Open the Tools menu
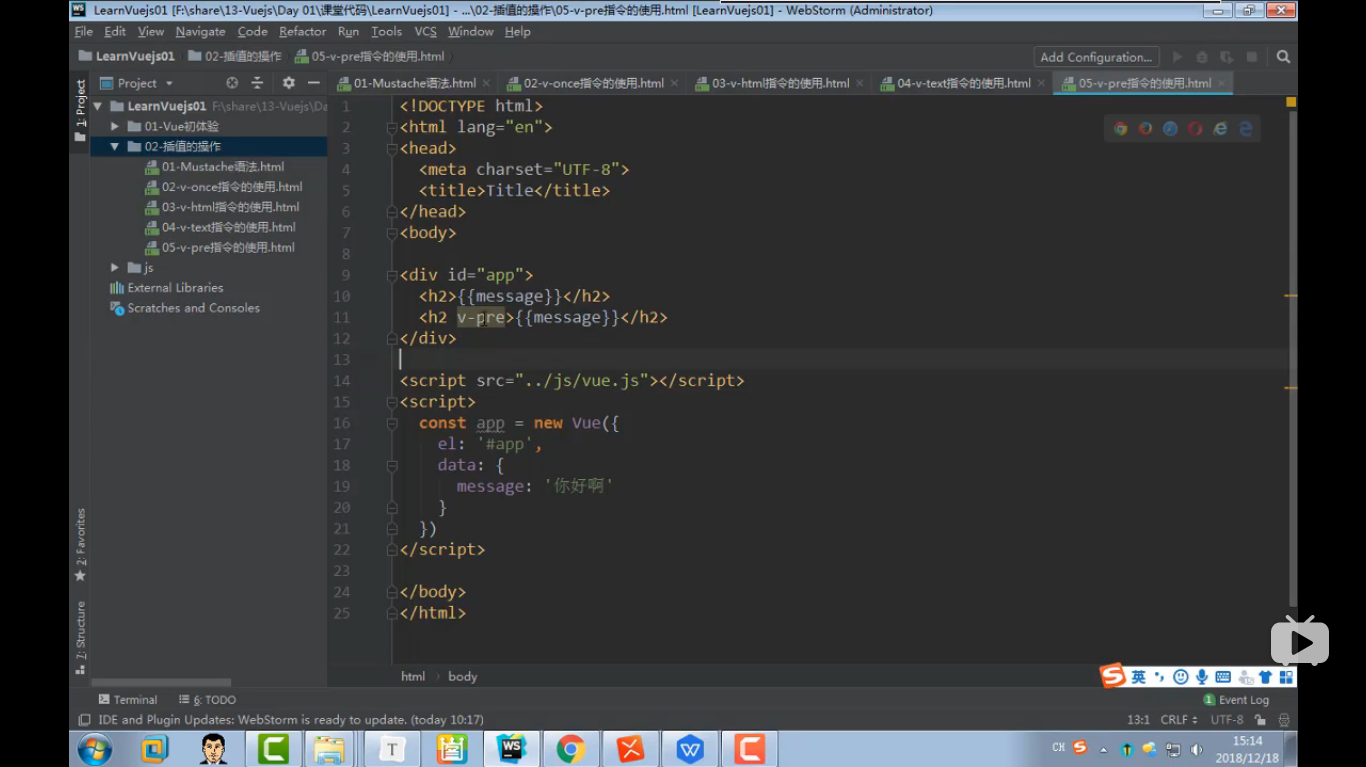The width and height of the screenshot is (1366, 767). tap(386, 31)
